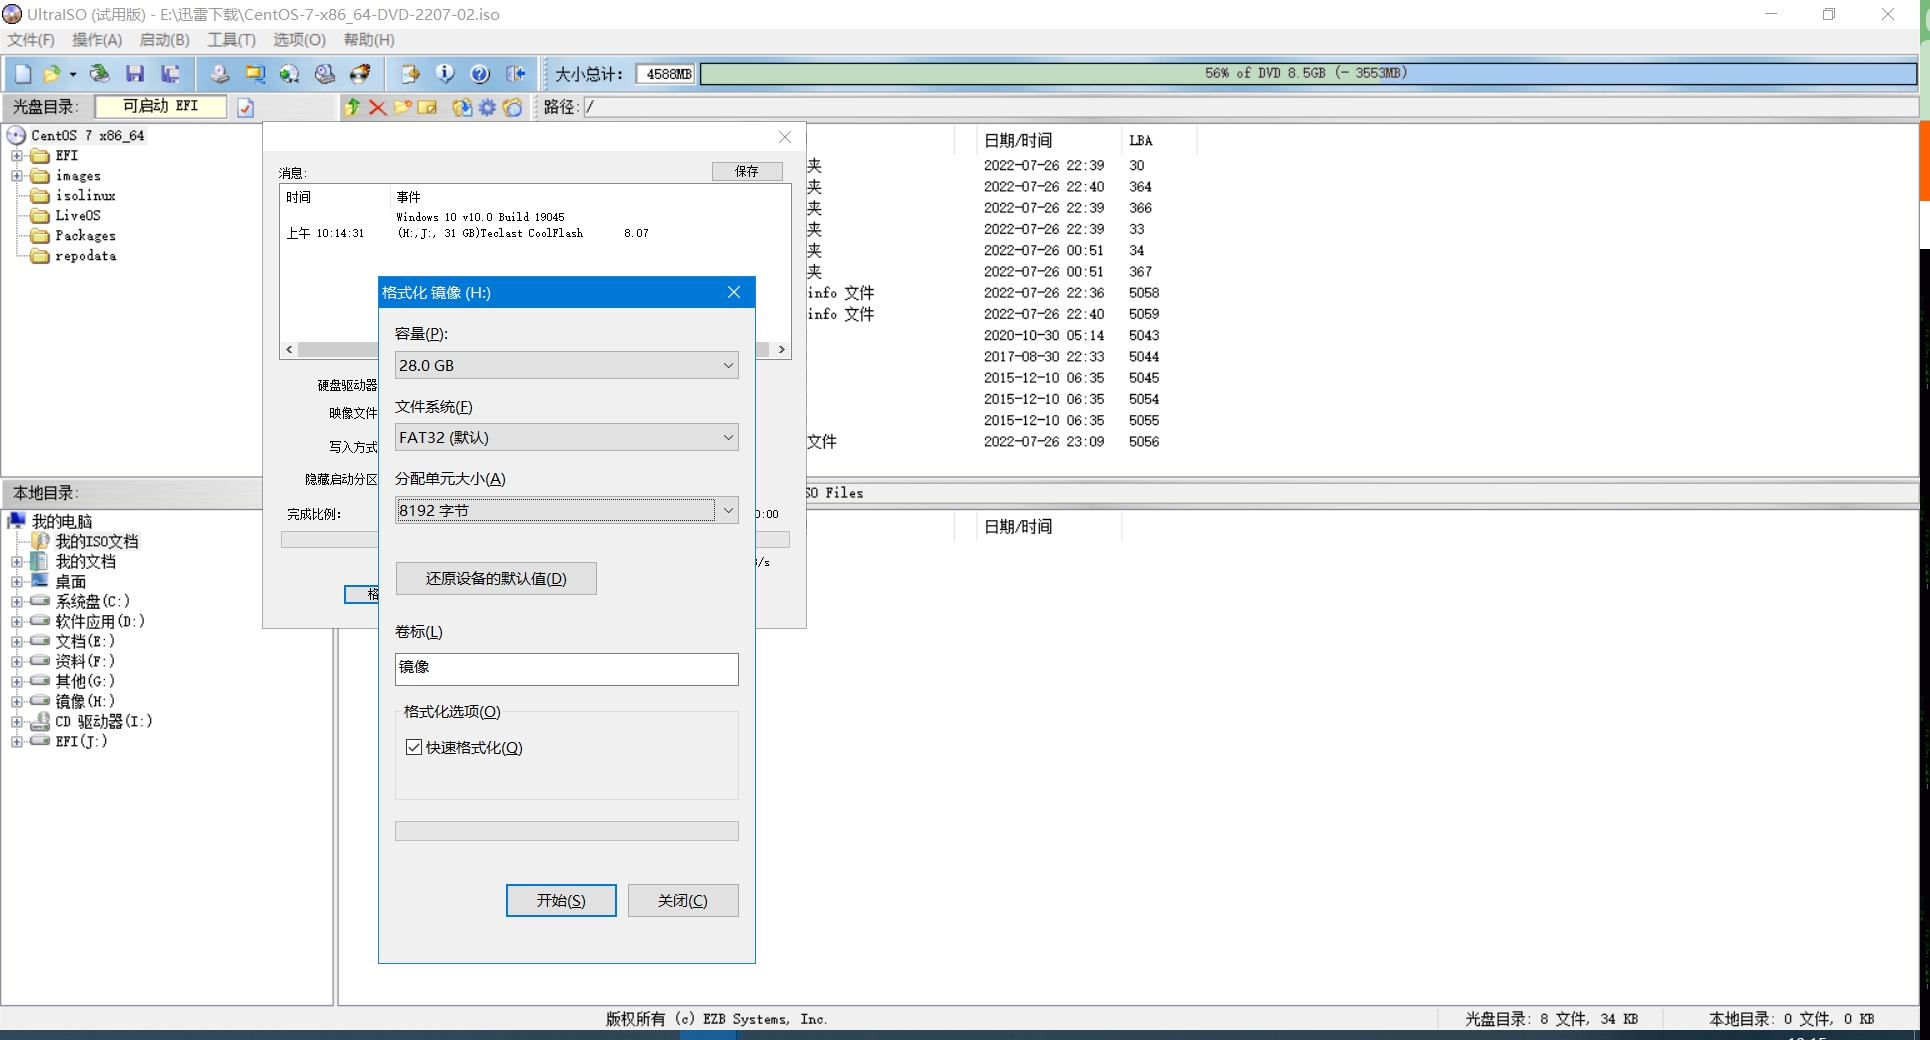Click the blue gear properties icon
The height and width of the screenshot is (1040, 1930).
pos(487,107)
